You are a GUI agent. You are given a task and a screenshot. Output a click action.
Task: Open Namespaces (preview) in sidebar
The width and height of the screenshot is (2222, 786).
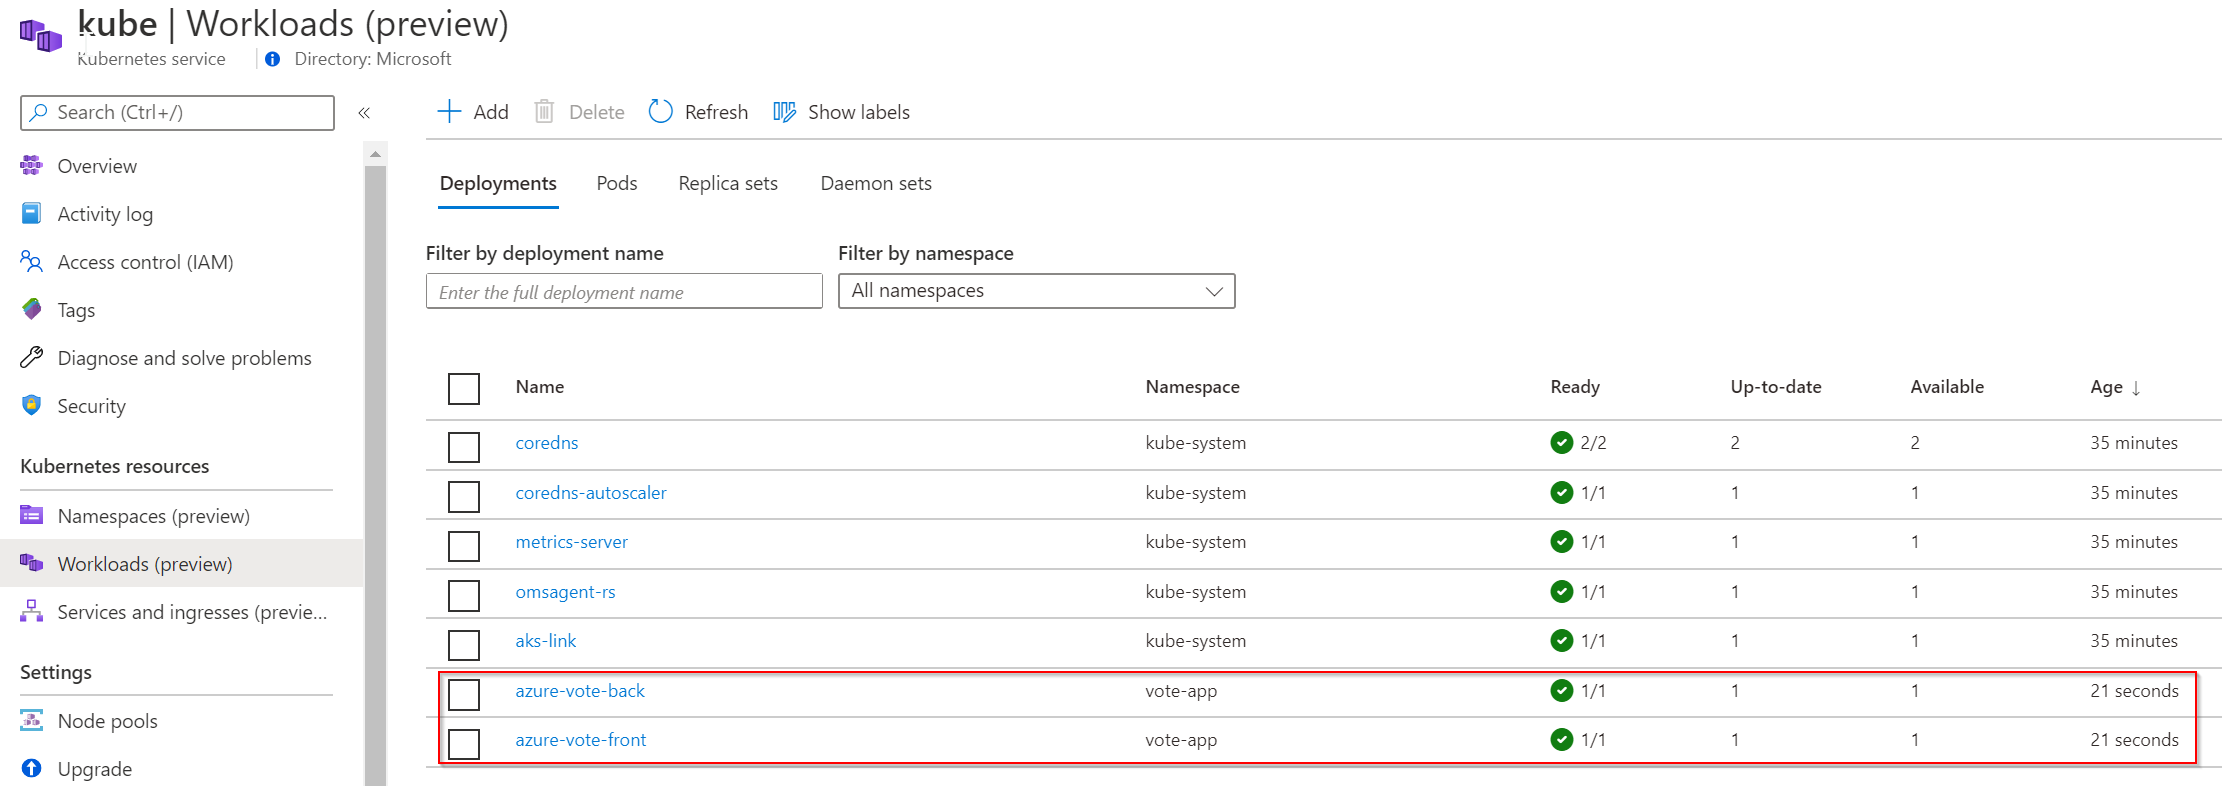[x=153, y=516]
